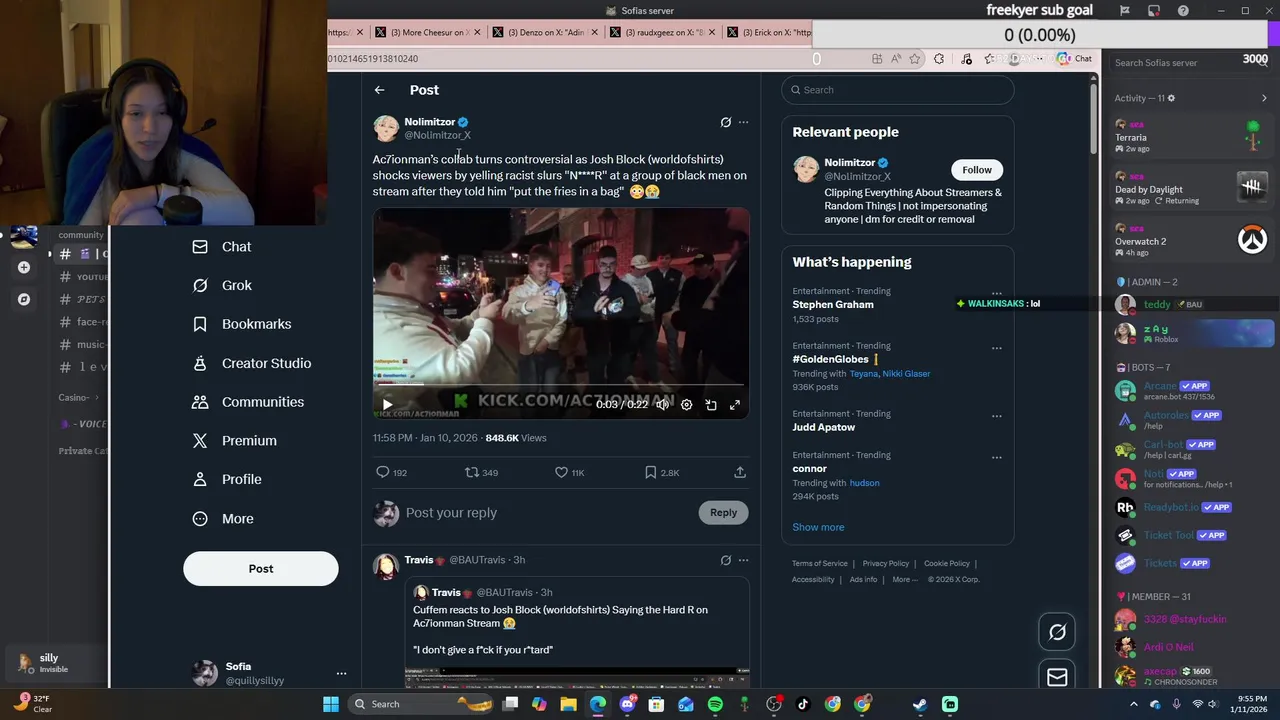The height and width of the screenshot is (720, 1280).
Task: Switch video to picture-in-picture mode
Action: coord(711,405)
